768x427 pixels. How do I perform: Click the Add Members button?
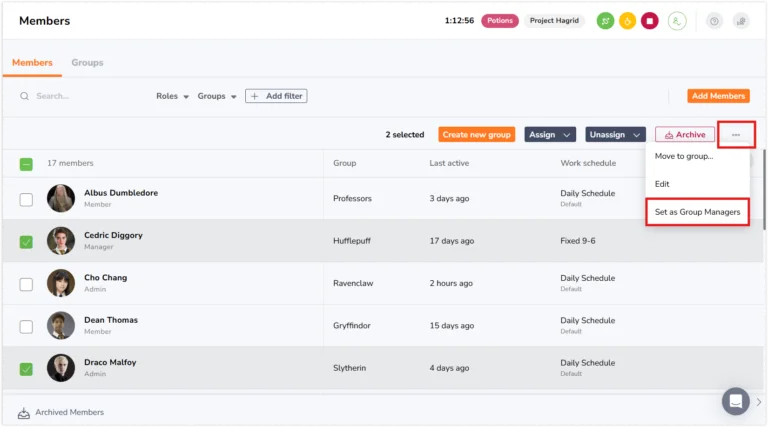(x=718, y=96)
